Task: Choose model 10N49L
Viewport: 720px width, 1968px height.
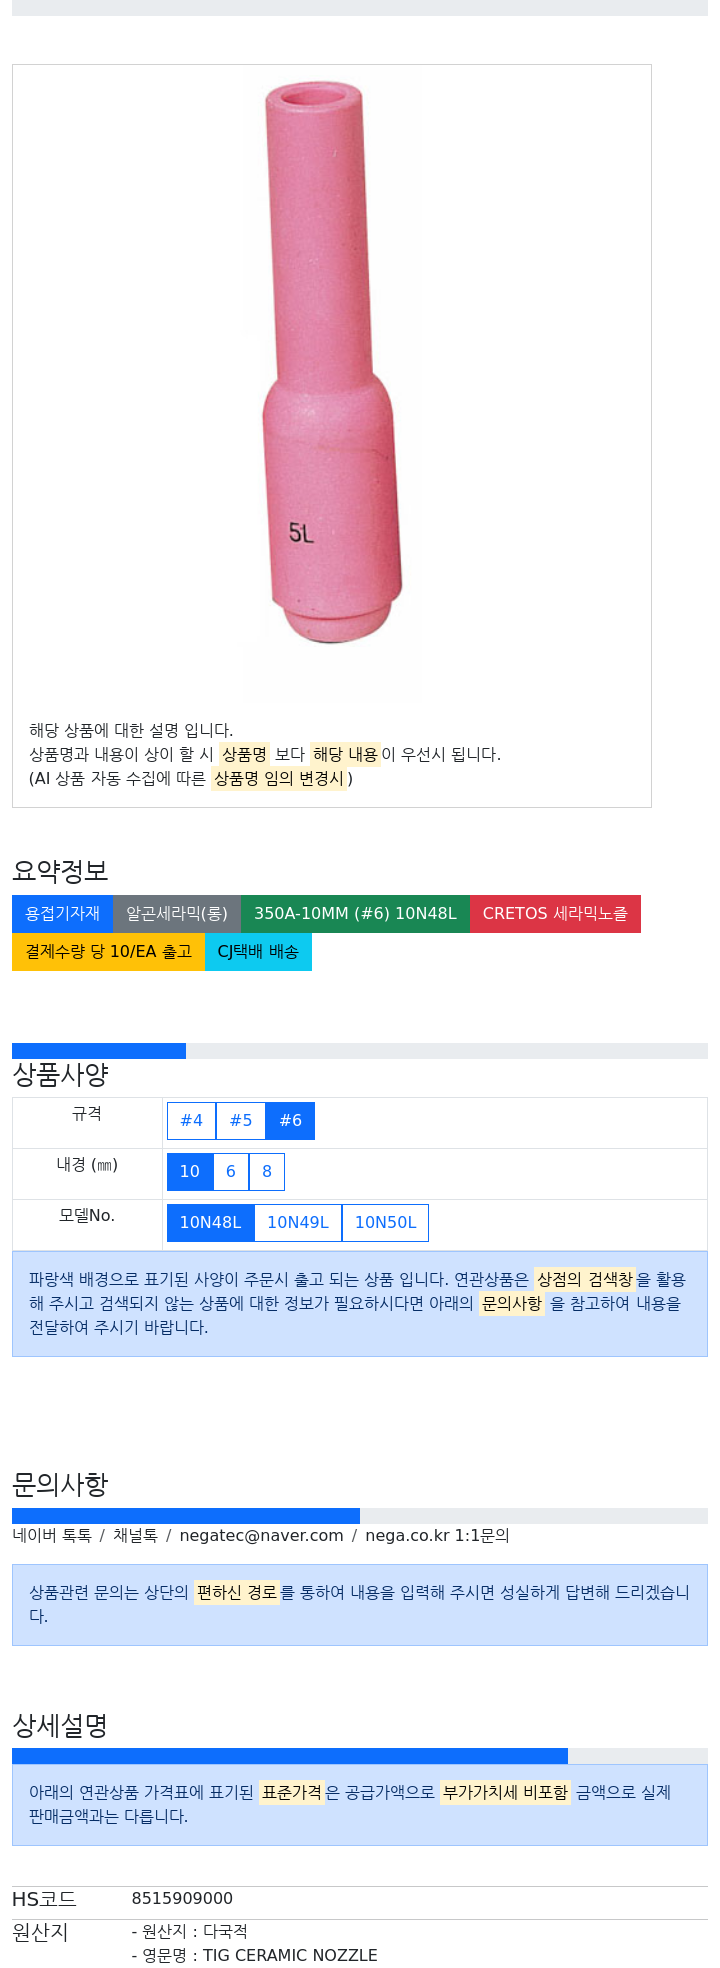Action: 298,1222
